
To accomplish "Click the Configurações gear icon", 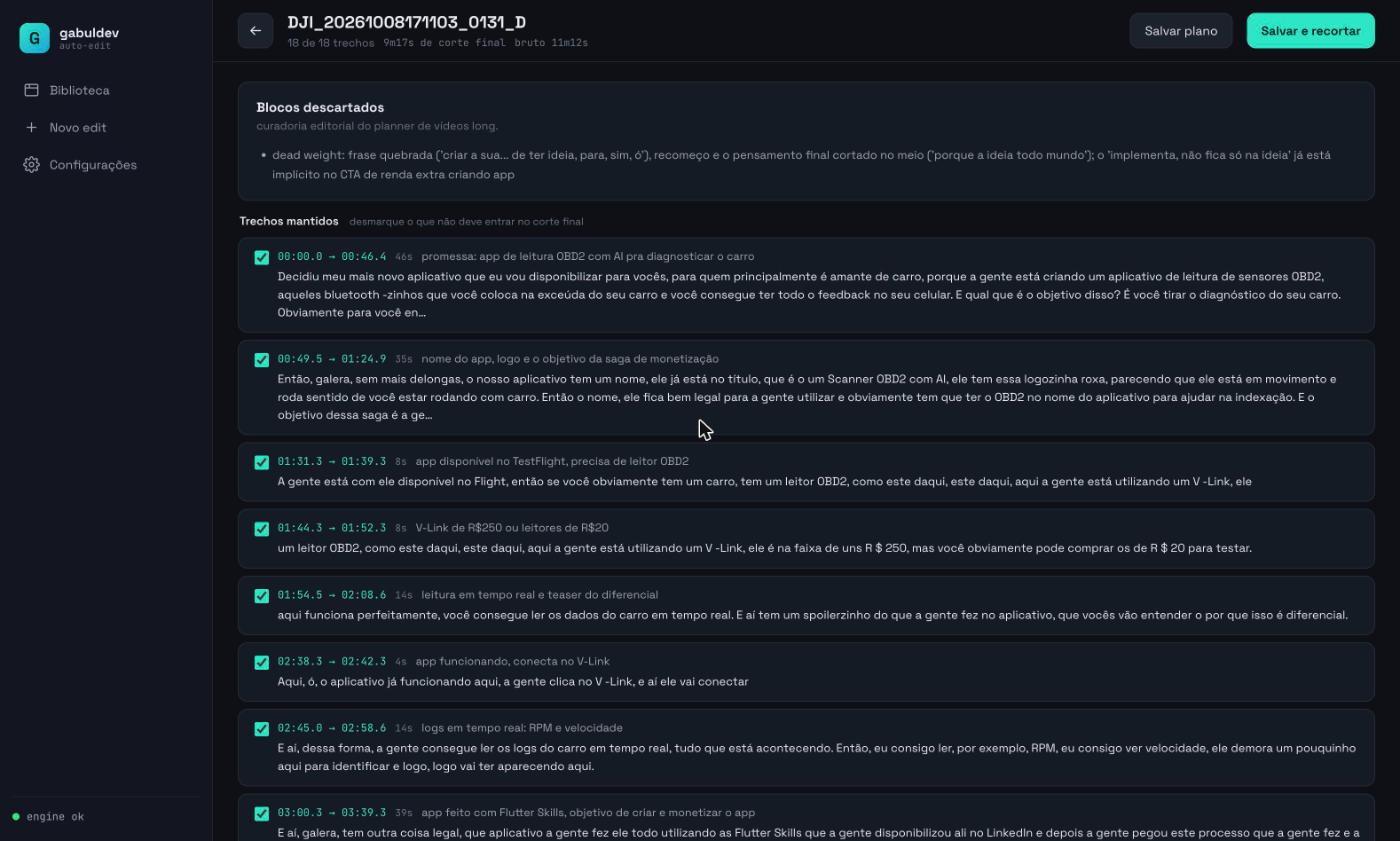I will point(31,165).
